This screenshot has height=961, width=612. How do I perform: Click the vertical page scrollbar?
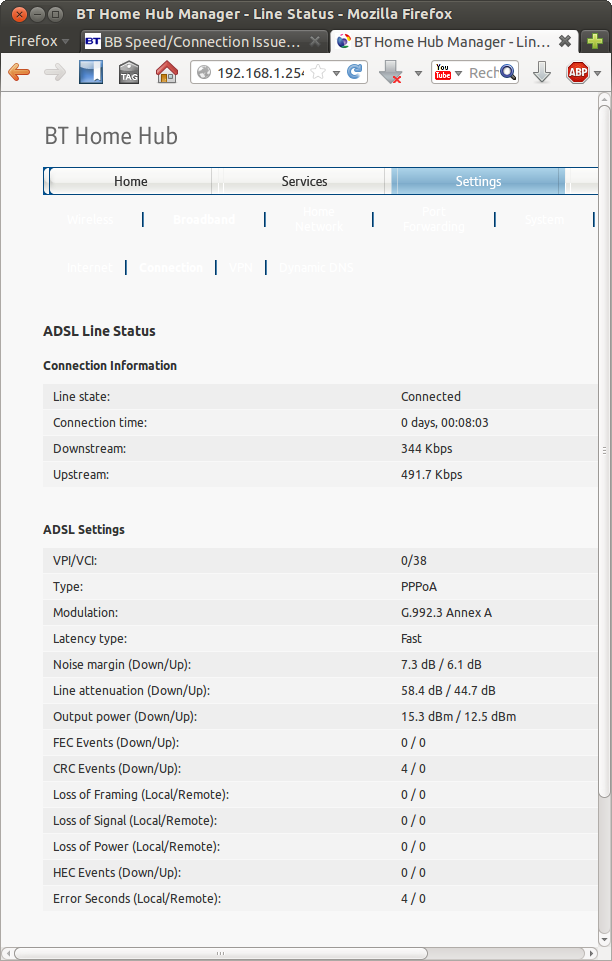(605, 450)
